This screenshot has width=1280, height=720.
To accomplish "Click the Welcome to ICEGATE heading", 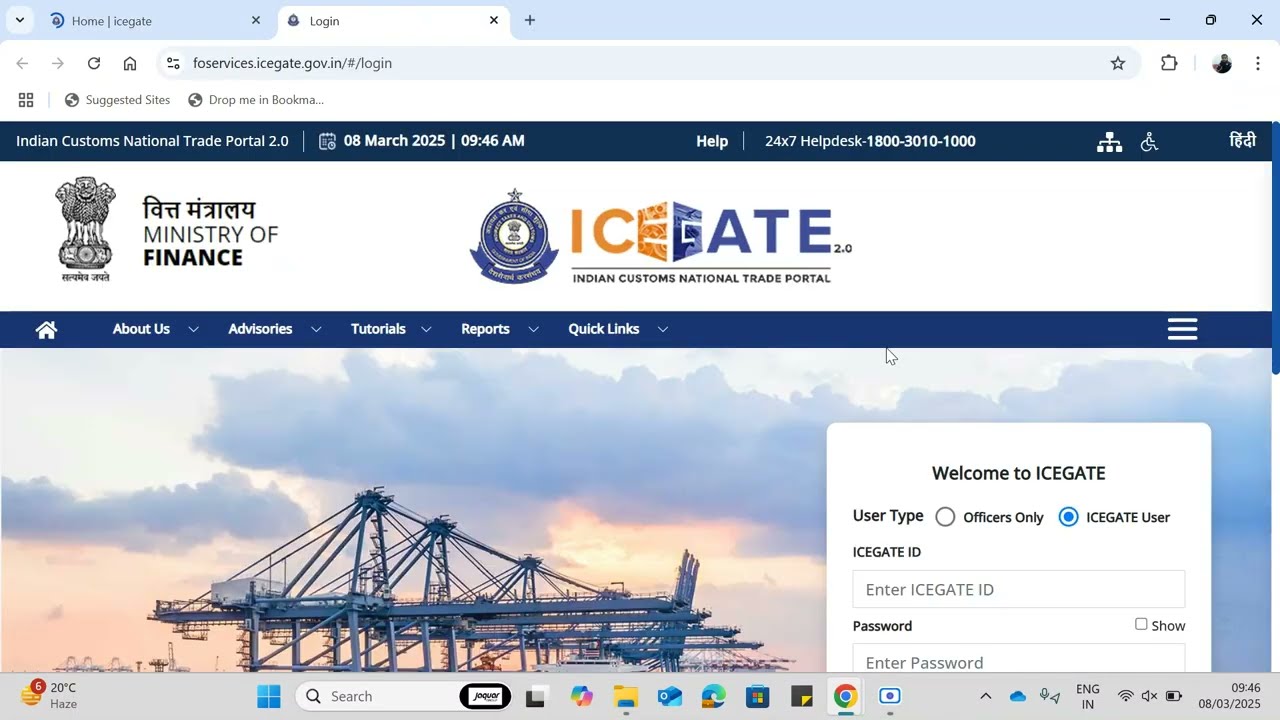I will click(x=1018, y=473).
